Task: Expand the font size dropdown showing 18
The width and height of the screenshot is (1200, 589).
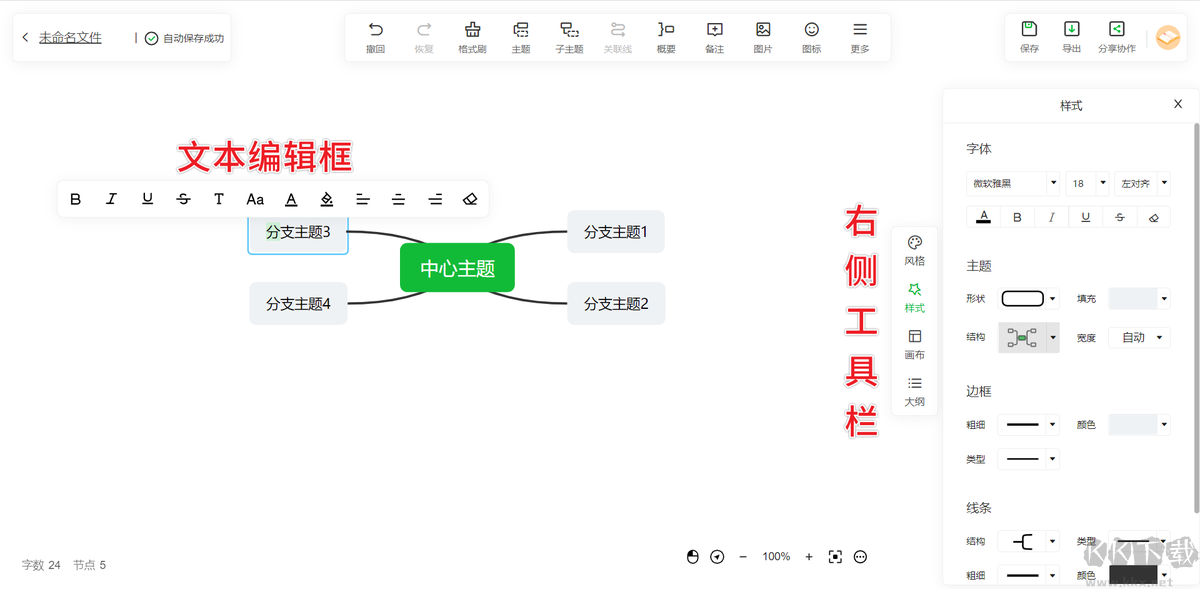Action: [x=1087, y=183]
